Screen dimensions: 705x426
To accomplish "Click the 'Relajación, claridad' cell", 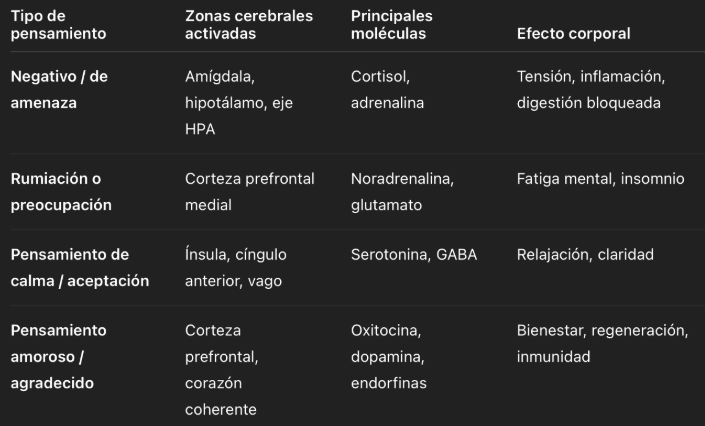I will tap(585, 255).
